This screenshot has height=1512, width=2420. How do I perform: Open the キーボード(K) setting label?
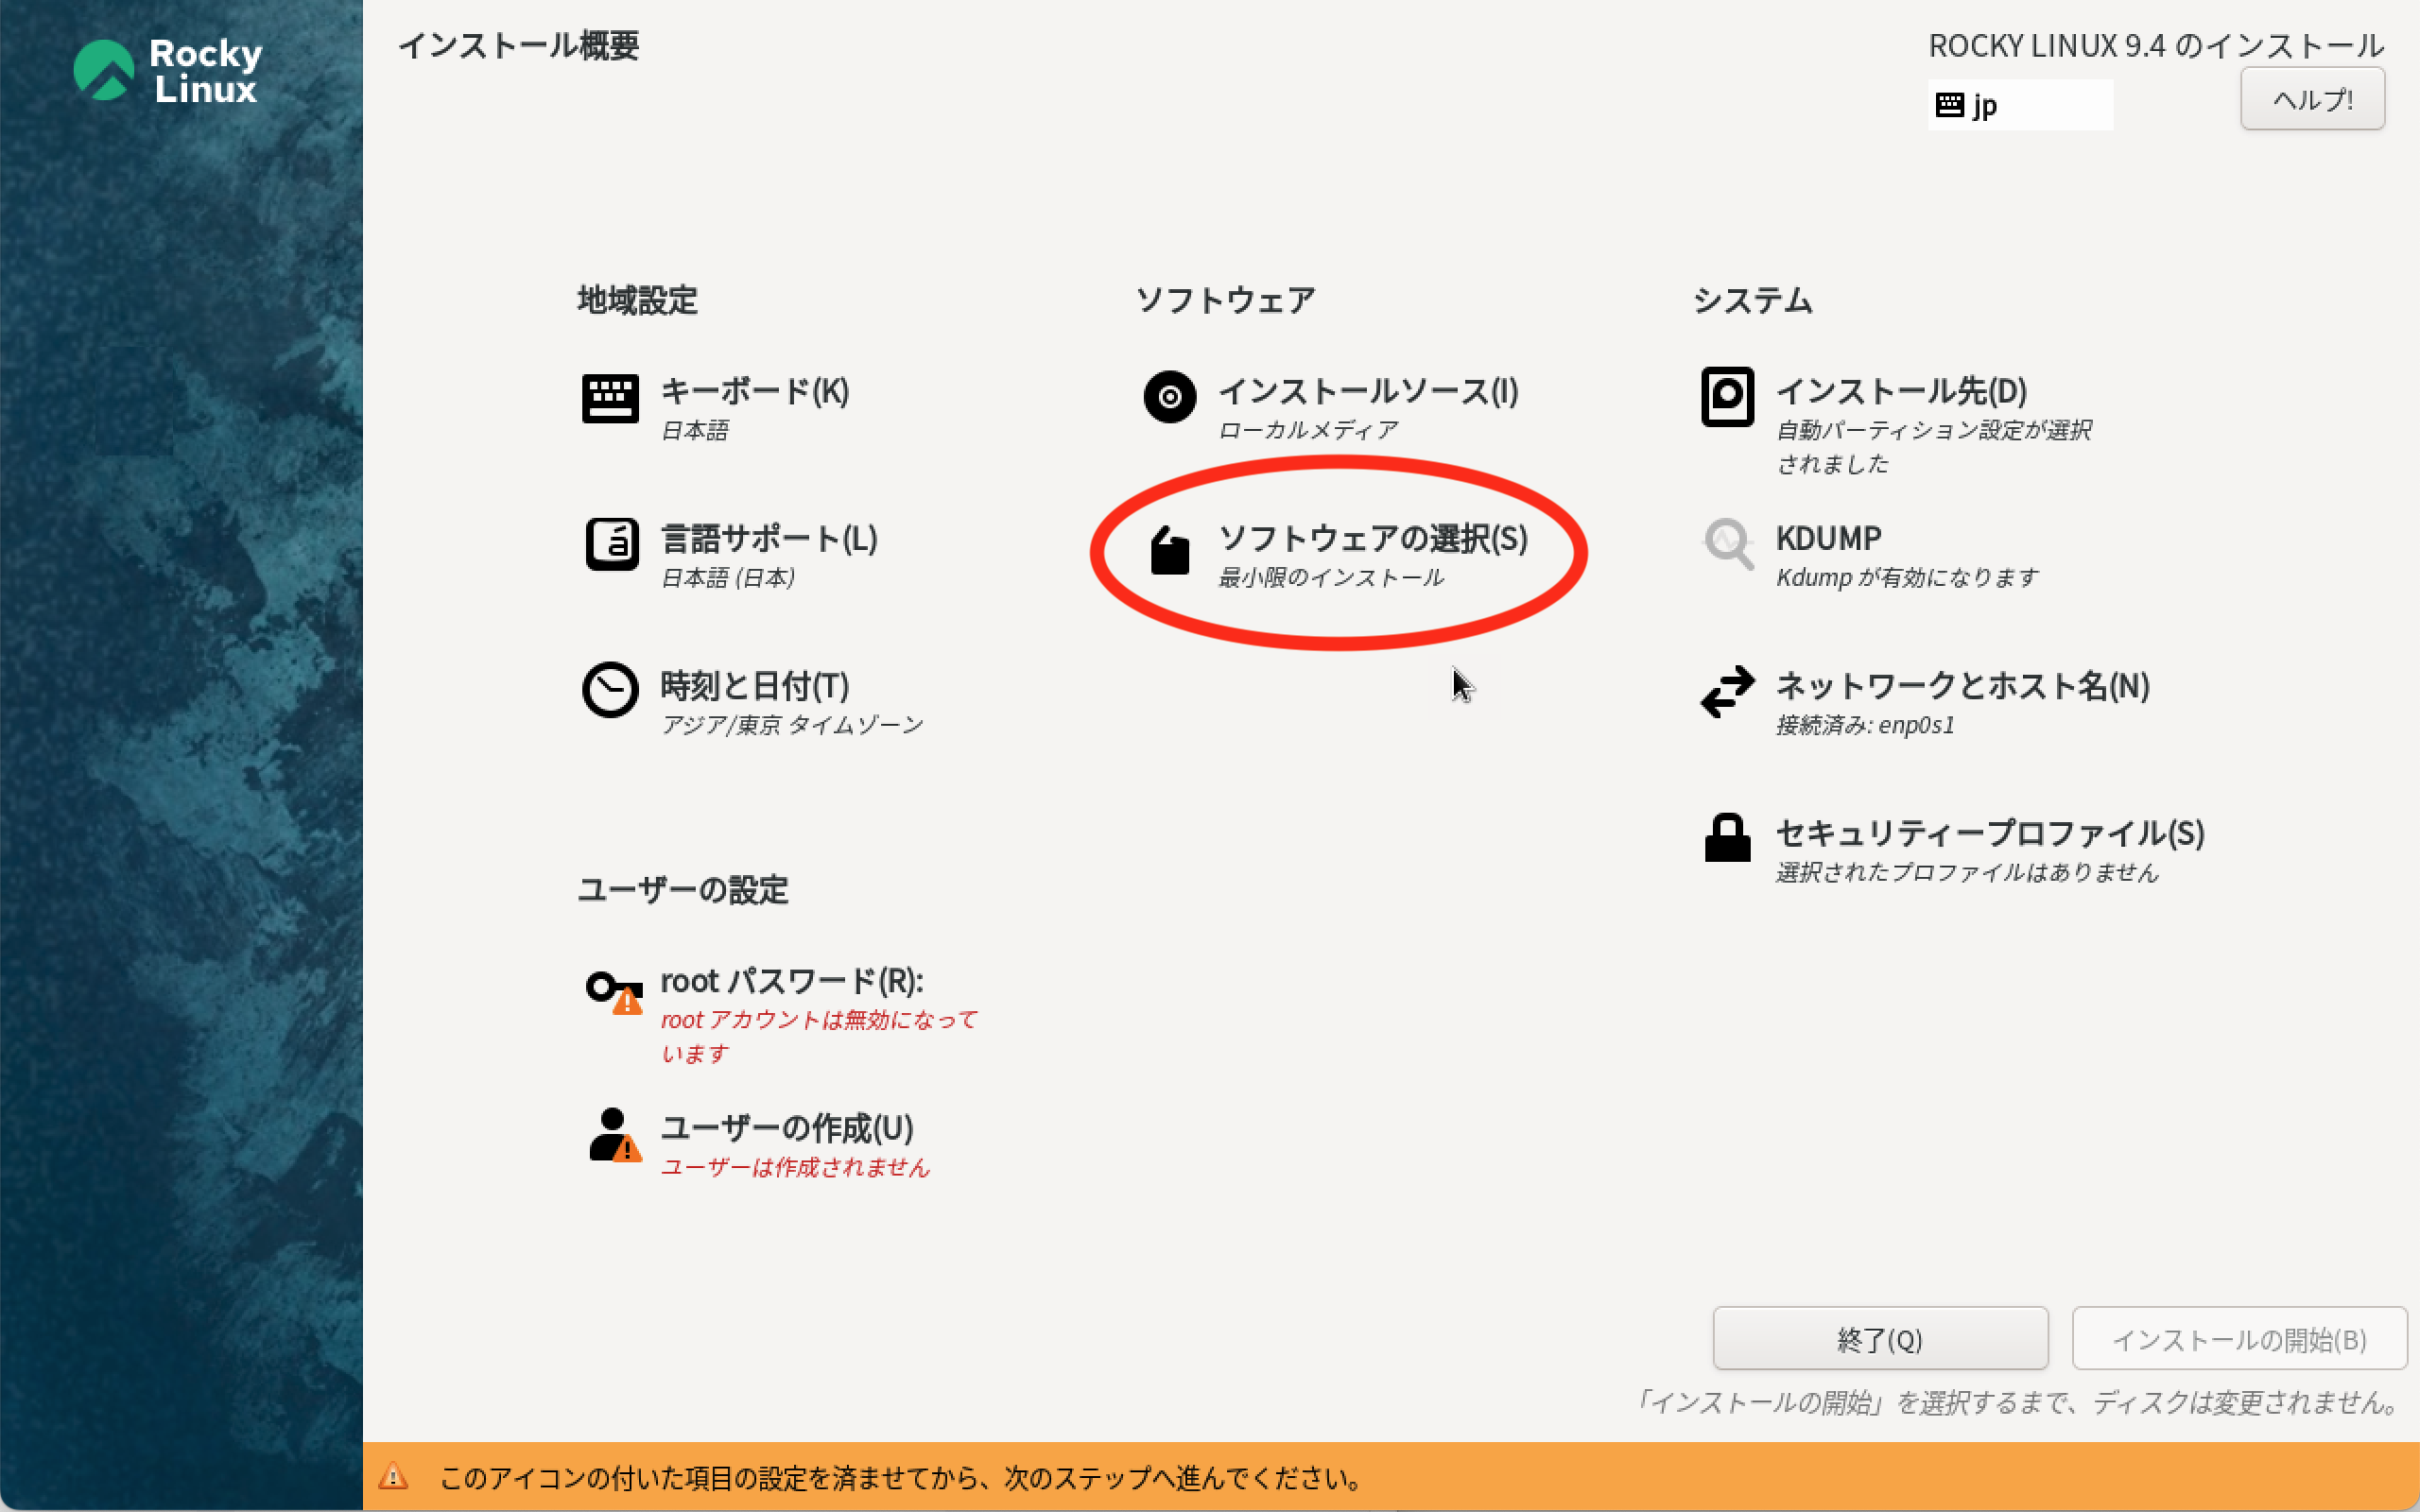[755, 391]
